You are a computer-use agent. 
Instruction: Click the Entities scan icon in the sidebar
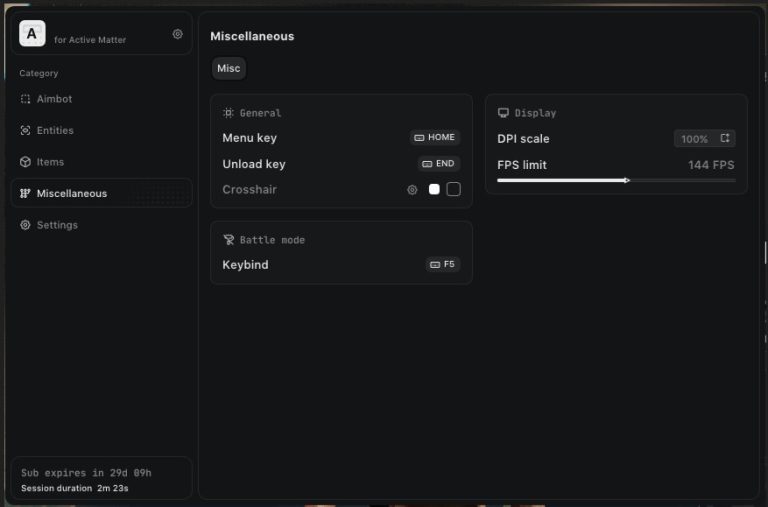point(26,131)
